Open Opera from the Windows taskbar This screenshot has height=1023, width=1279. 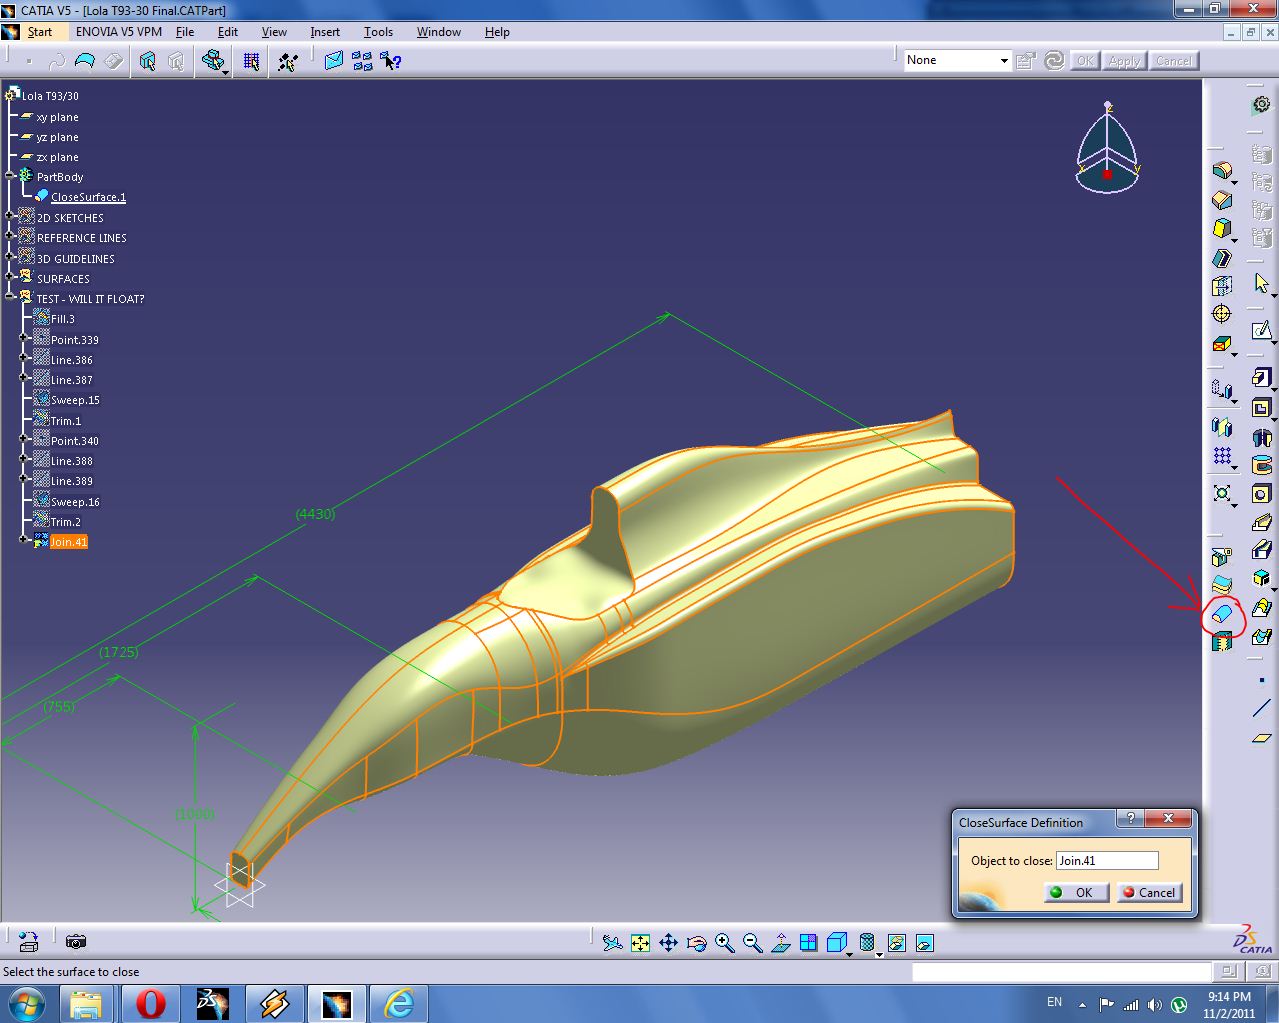151,1003
